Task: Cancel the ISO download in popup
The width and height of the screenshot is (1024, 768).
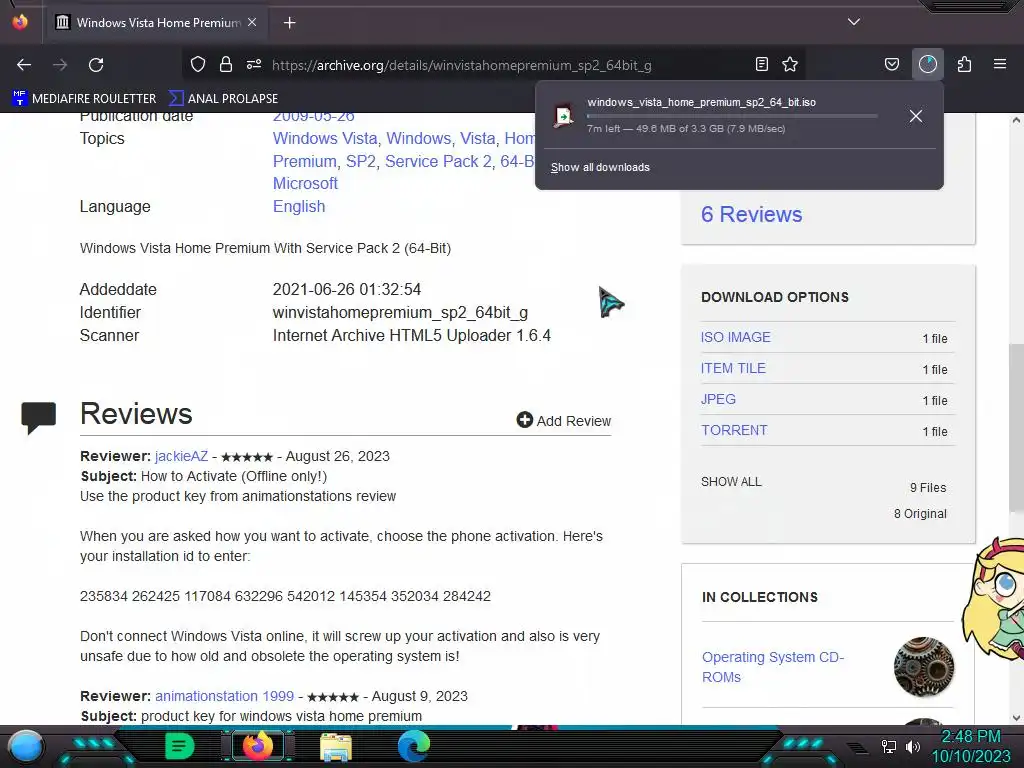Action: point(916,116)
